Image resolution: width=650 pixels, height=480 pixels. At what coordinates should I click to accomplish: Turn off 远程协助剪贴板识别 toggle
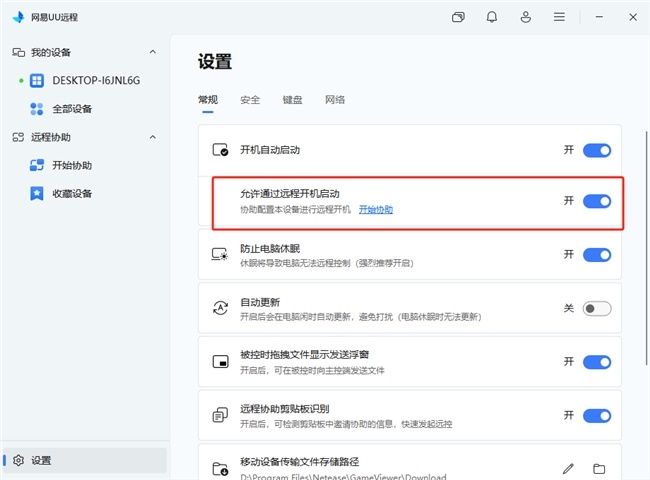click(597, 416)
